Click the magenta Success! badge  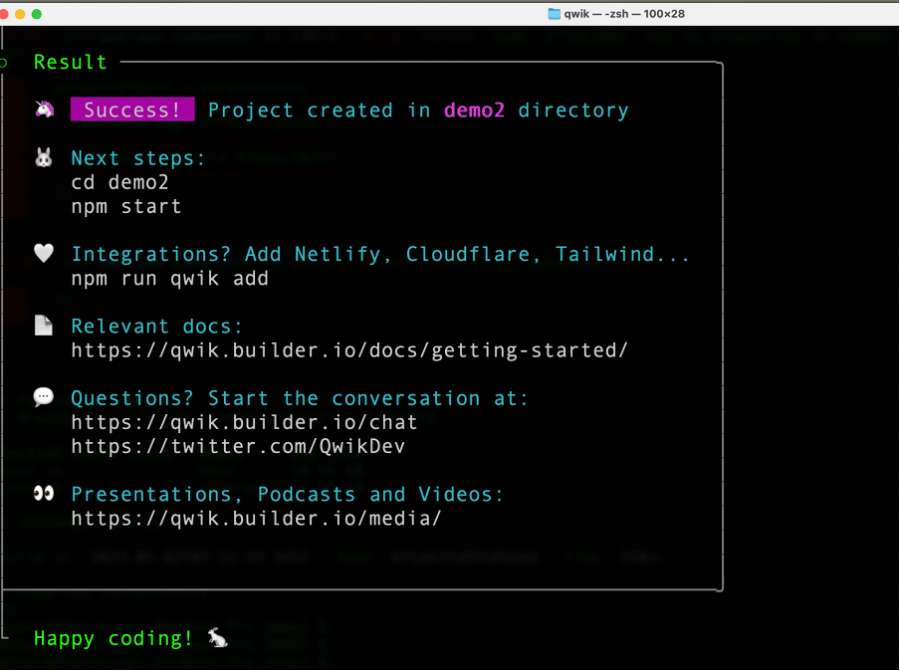[x=133, y=109]
